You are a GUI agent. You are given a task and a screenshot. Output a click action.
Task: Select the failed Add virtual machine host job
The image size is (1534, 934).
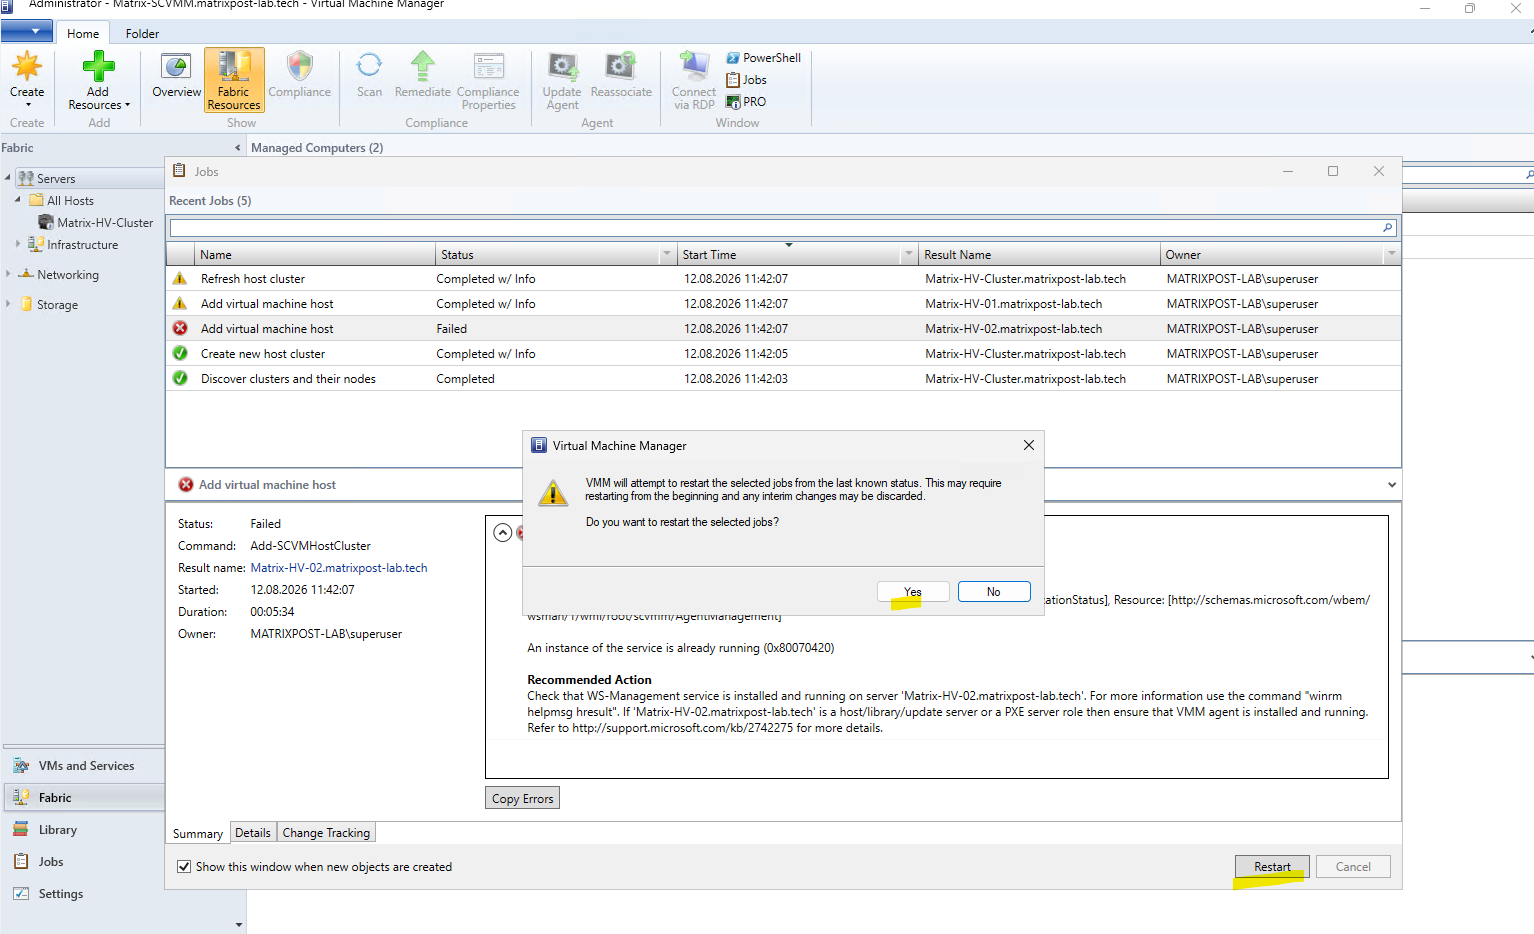click(783, 329)
